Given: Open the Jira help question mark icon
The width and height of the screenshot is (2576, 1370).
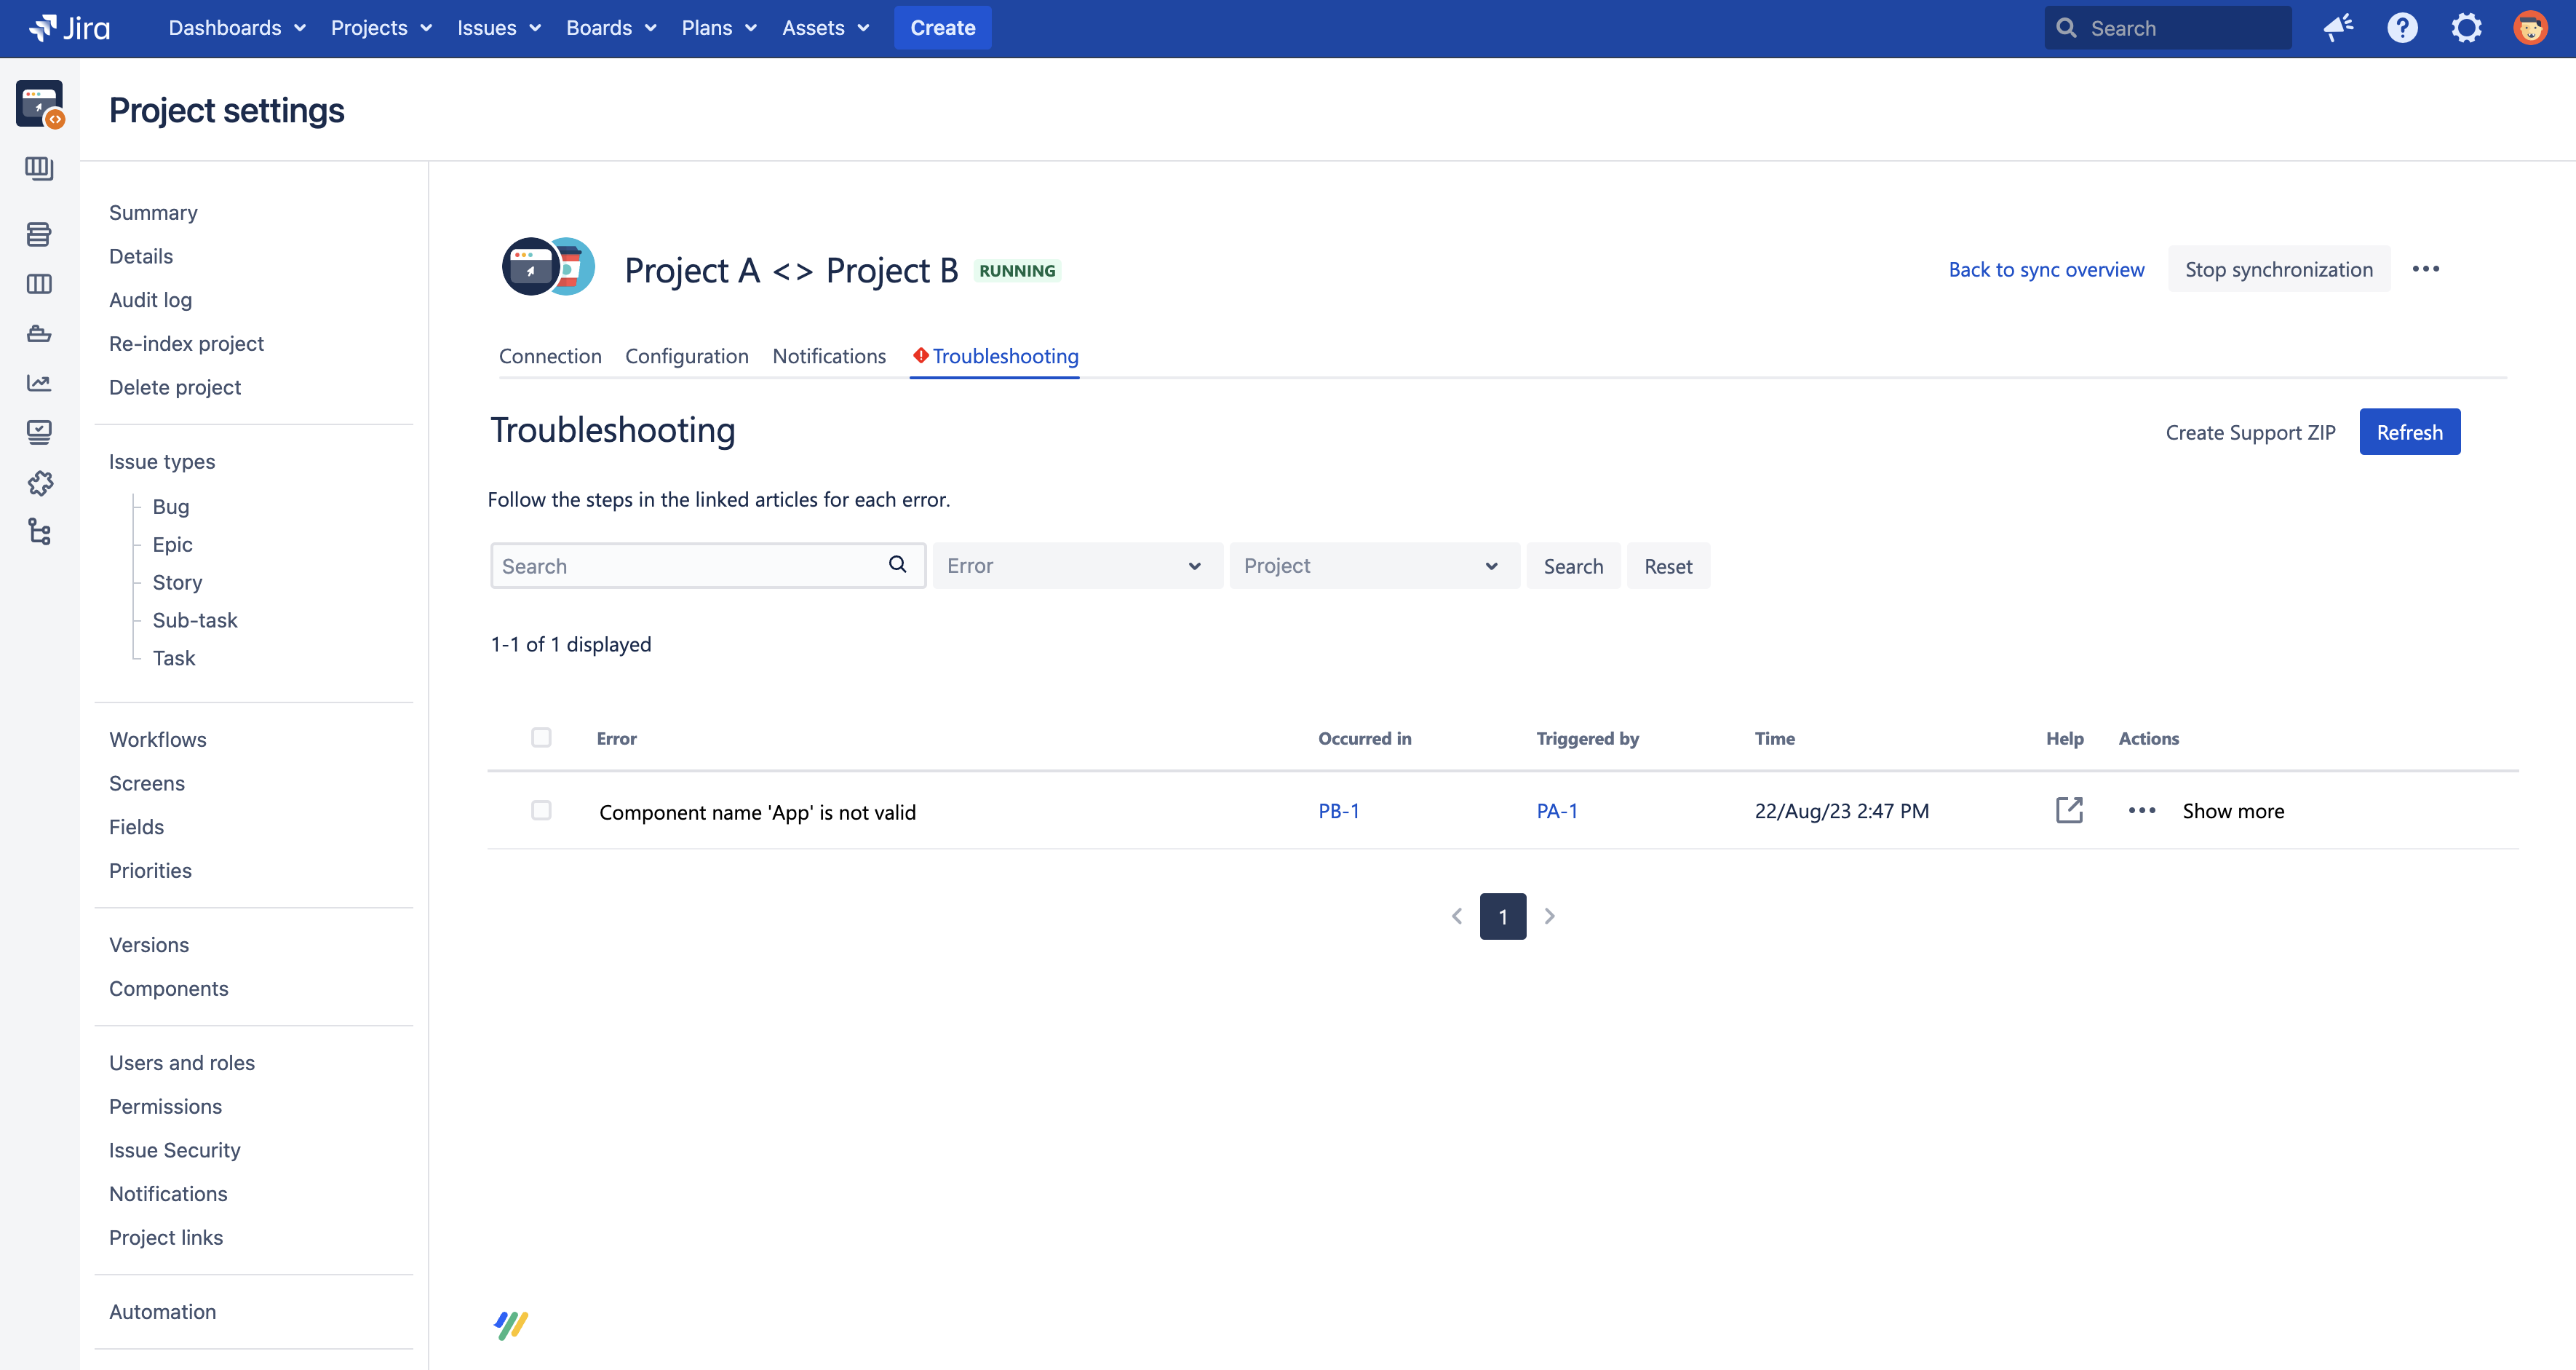Looking at the screenshot, I should (x=2402, y=28).
